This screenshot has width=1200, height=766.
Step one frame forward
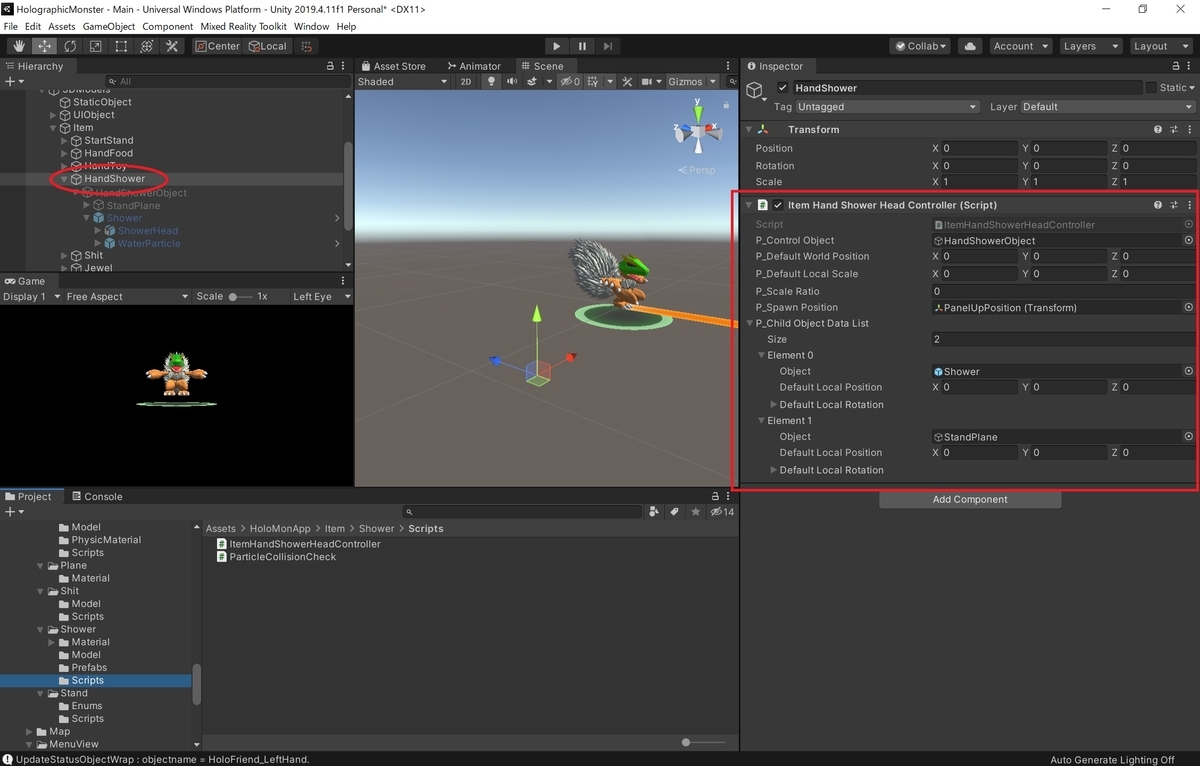pos(607,46)
